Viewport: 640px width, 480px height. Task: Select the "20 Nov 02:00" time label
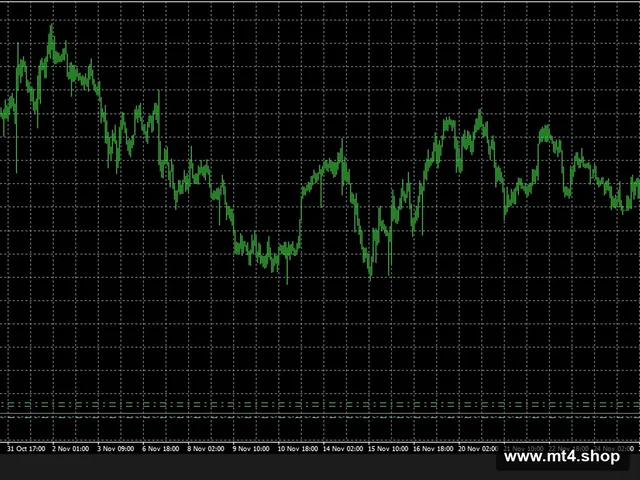478,449
